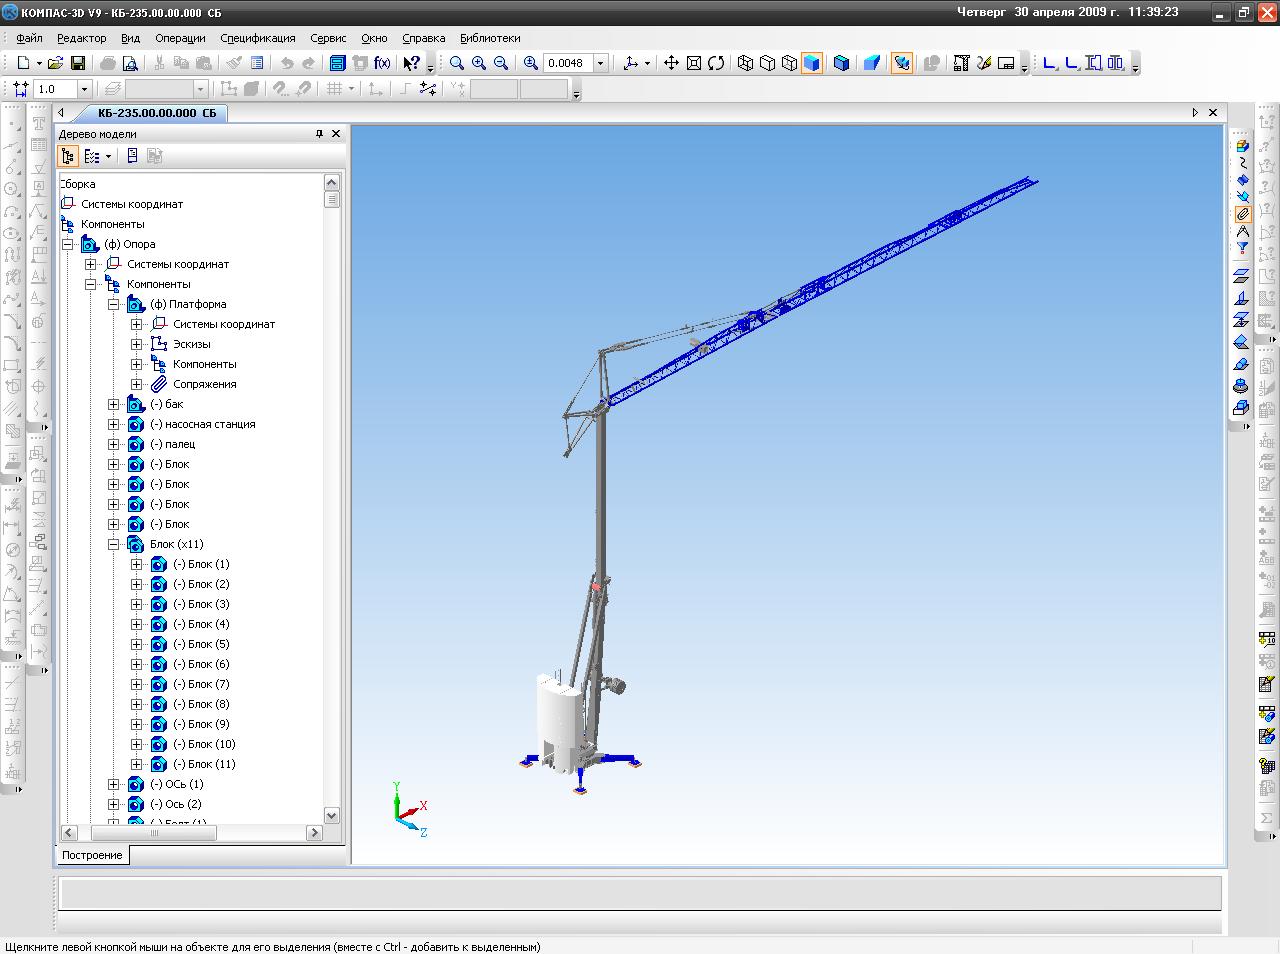Open the Операции menu

[x=180, y=38]
